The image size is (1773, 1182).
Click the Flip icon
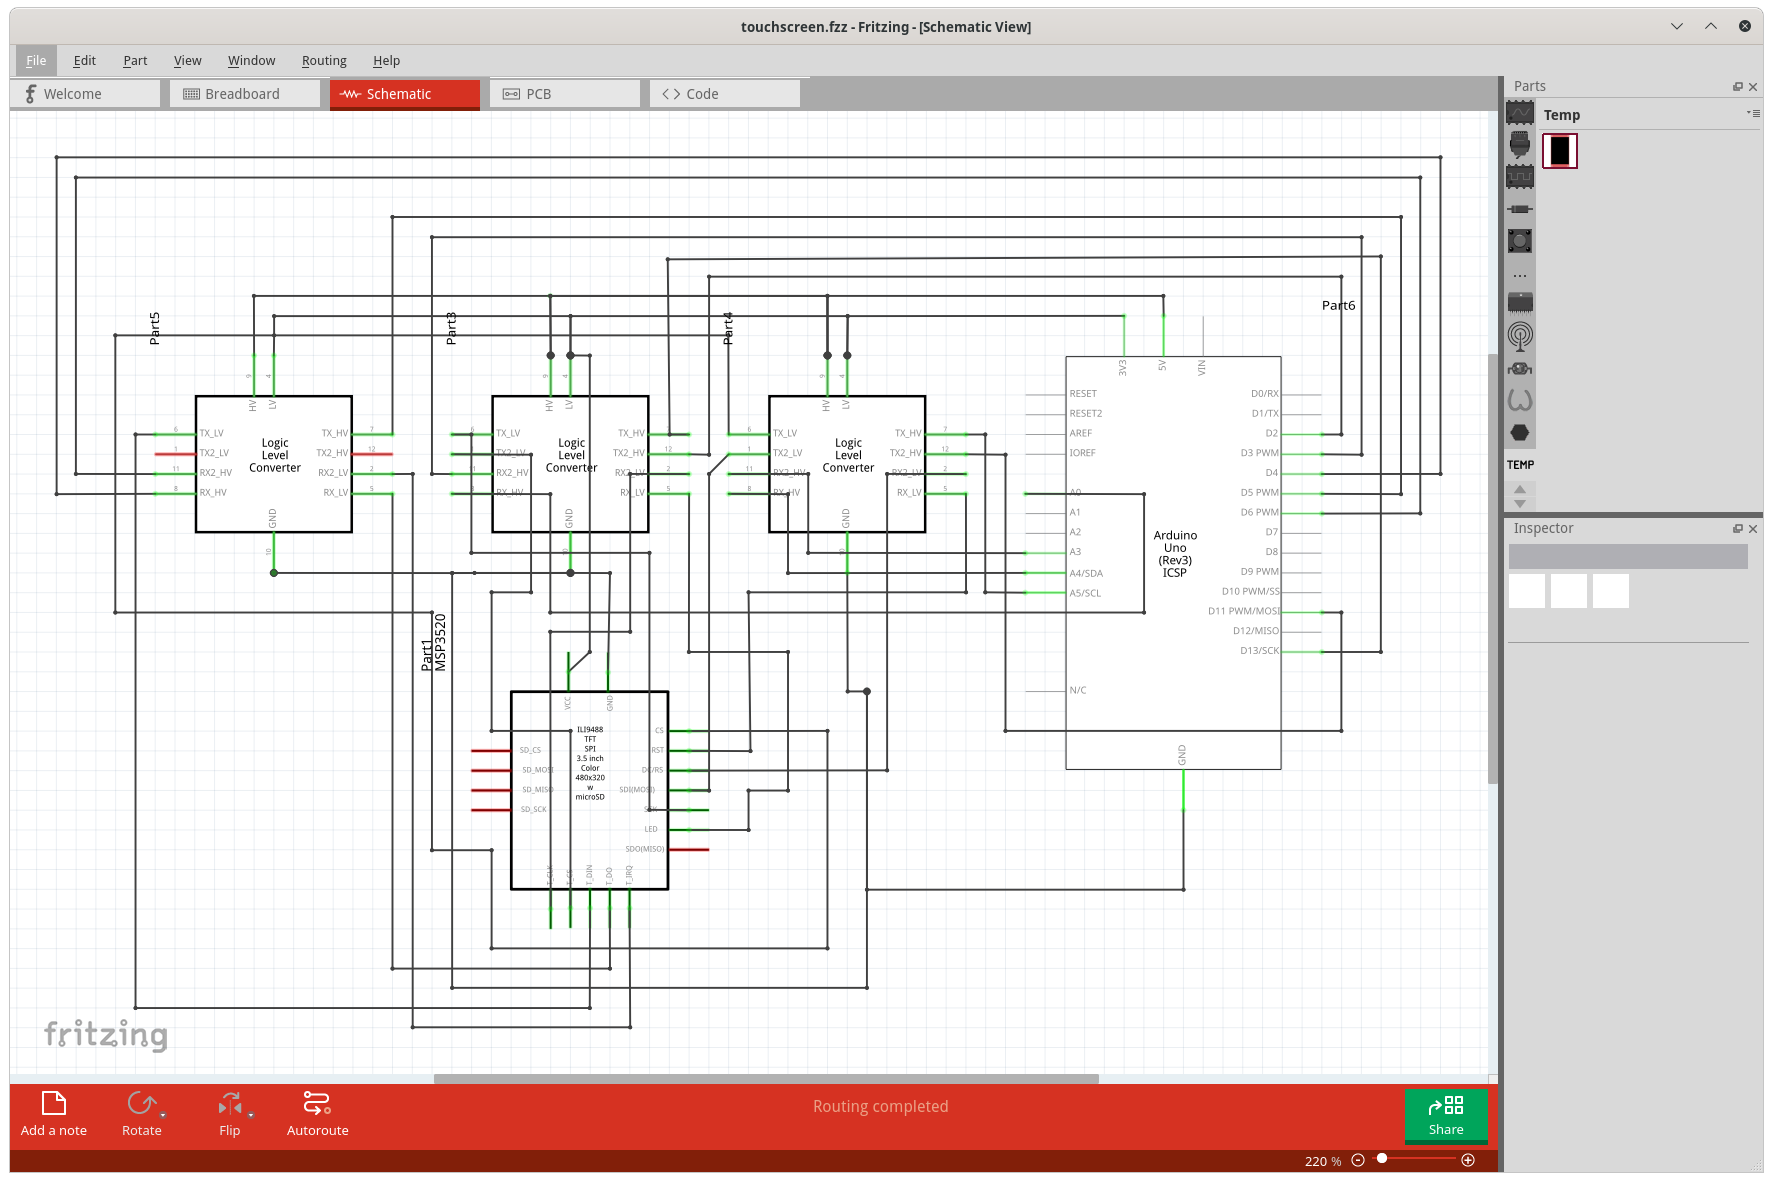pos(229,1103)
